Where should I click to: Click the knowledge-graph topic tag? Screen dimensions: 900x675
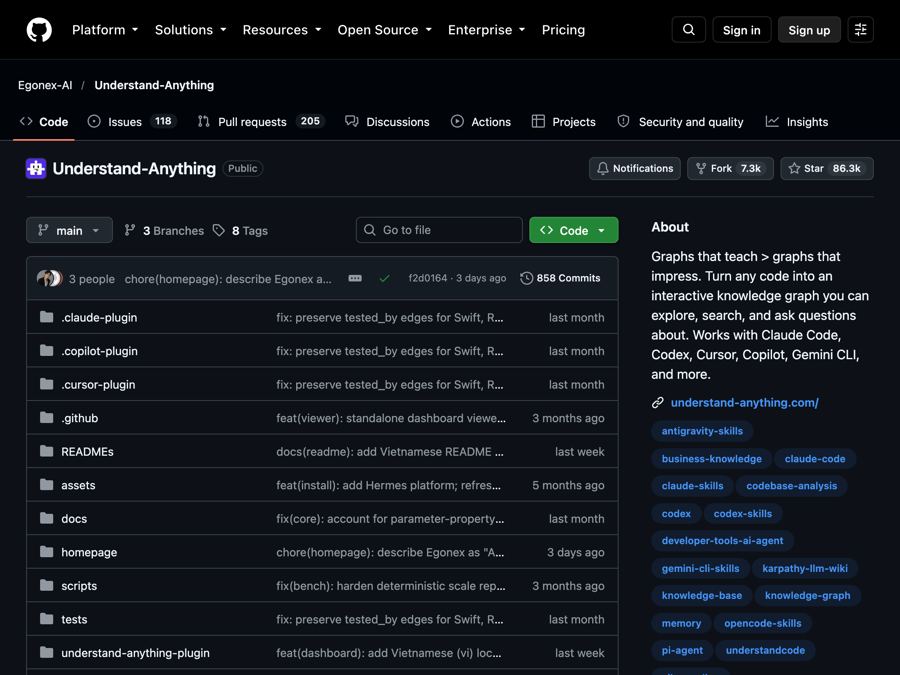[808, 596]
